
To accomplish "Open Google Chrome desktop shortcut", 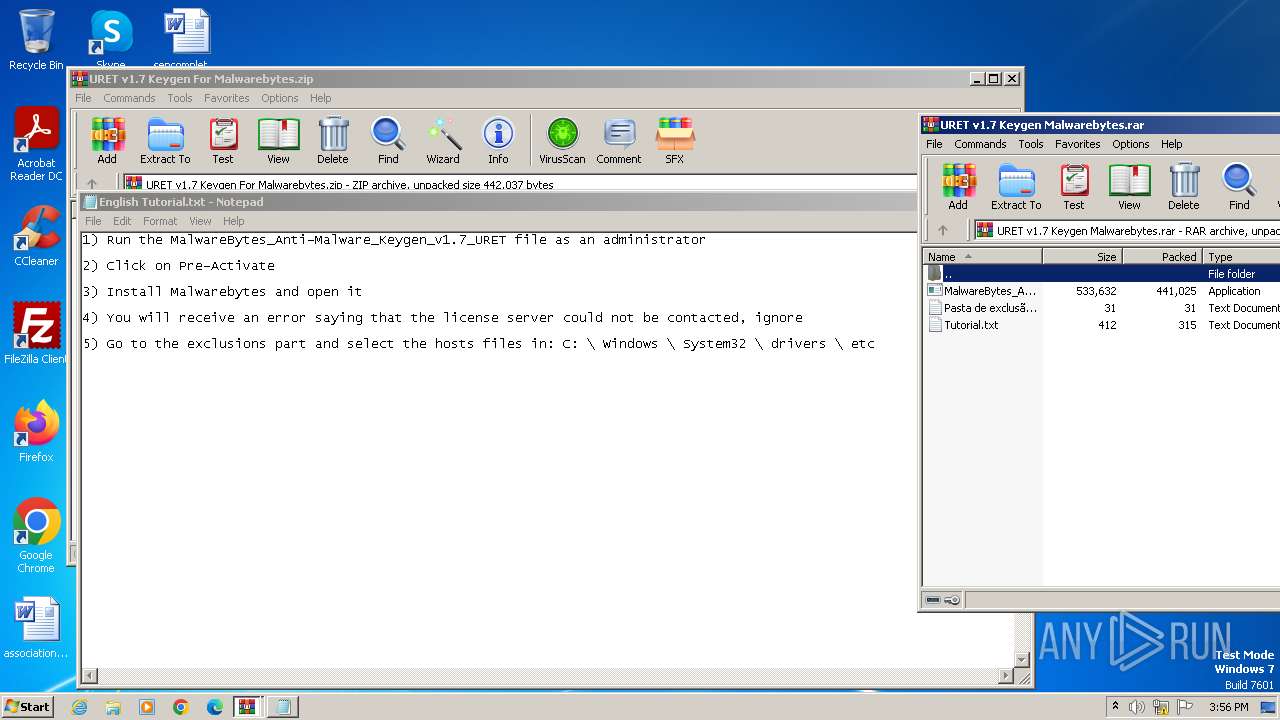I will point(36,535).
